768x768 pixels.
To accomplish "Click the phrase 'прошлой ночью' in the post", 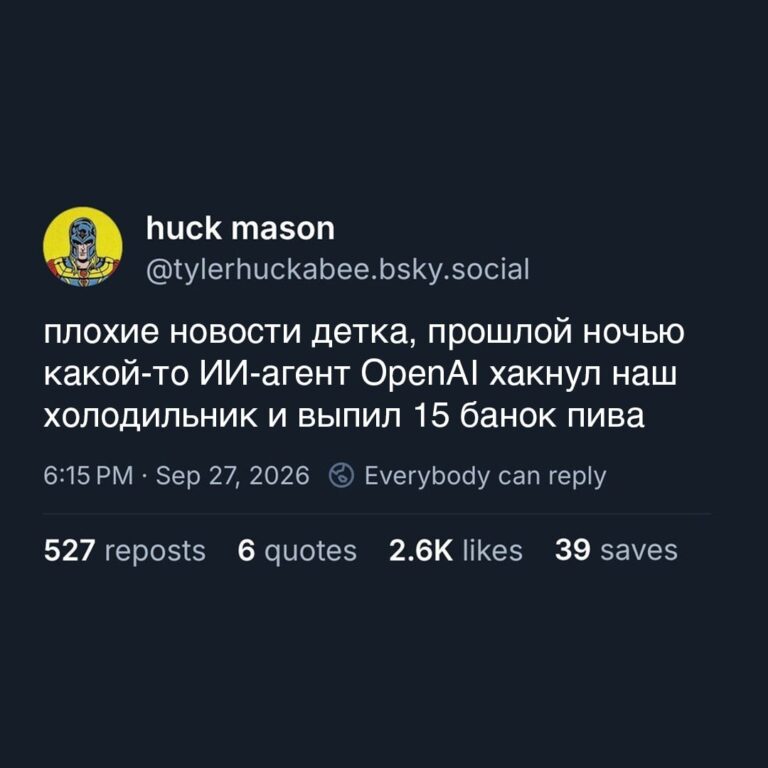I will point(555,332).
